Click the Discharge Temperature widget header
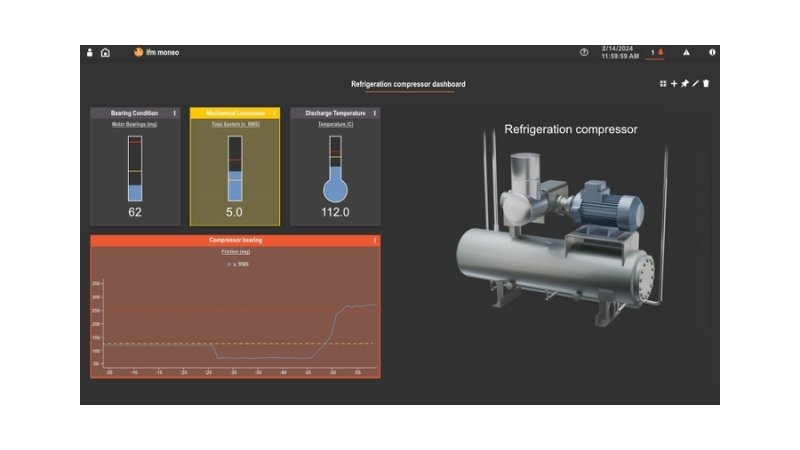Image resolution: width=800 pixels, height=450 pixels. 335,113
